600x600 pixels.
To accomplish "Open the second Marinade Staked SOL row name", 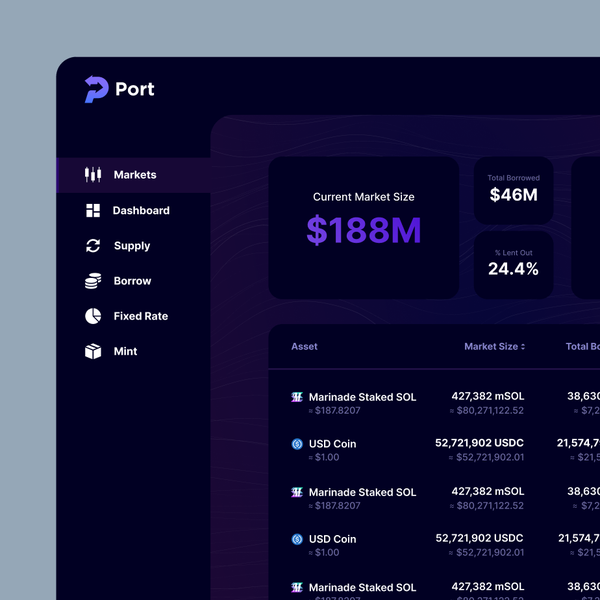I will coord(362,492).
